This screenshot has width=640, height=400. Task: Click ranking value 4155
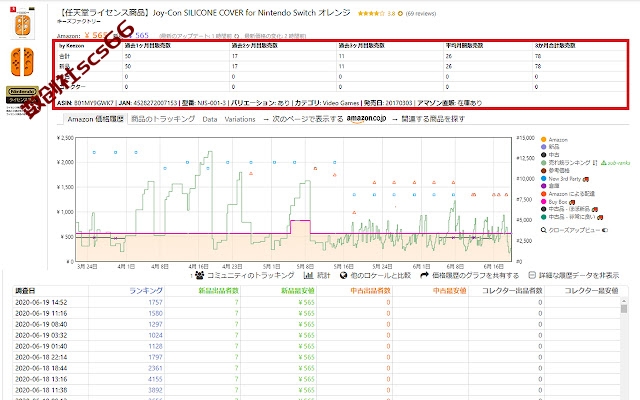pyautogui.click(x=155, y=379)
